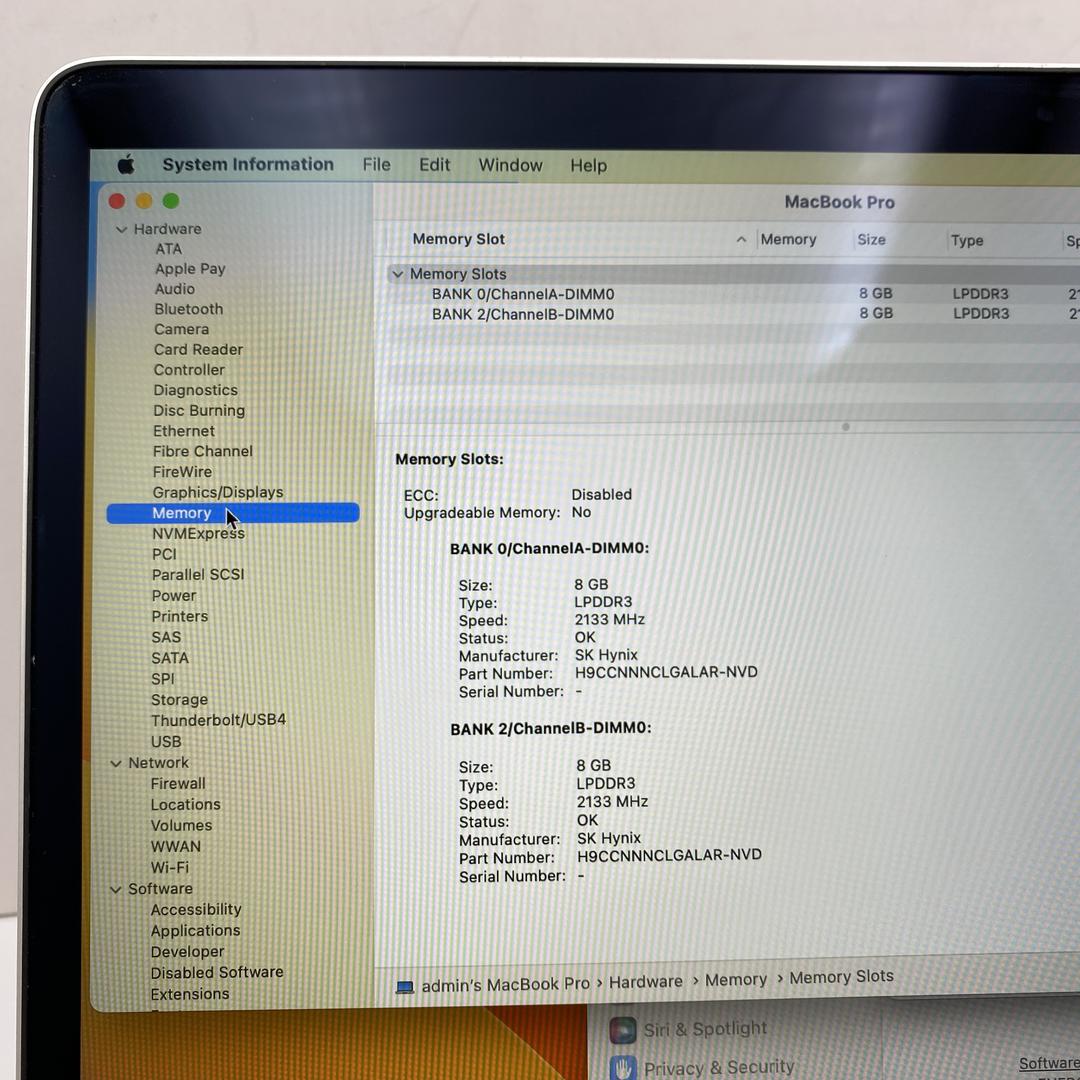
Task: Select SATA in the sidebar
Action: click(170, 658)
